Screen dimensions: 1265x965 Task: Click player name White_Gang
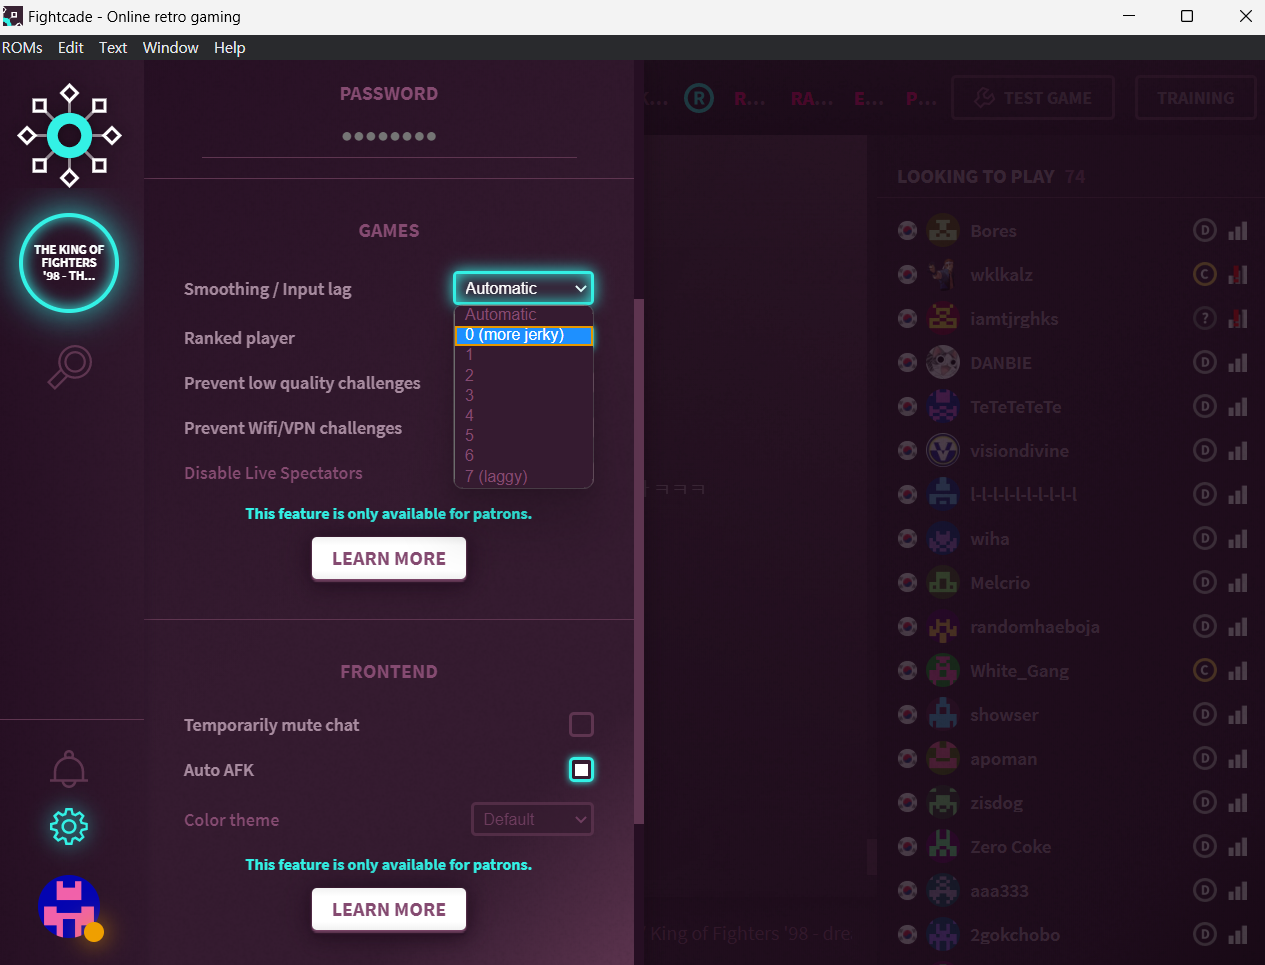(x=1019, y=671)
